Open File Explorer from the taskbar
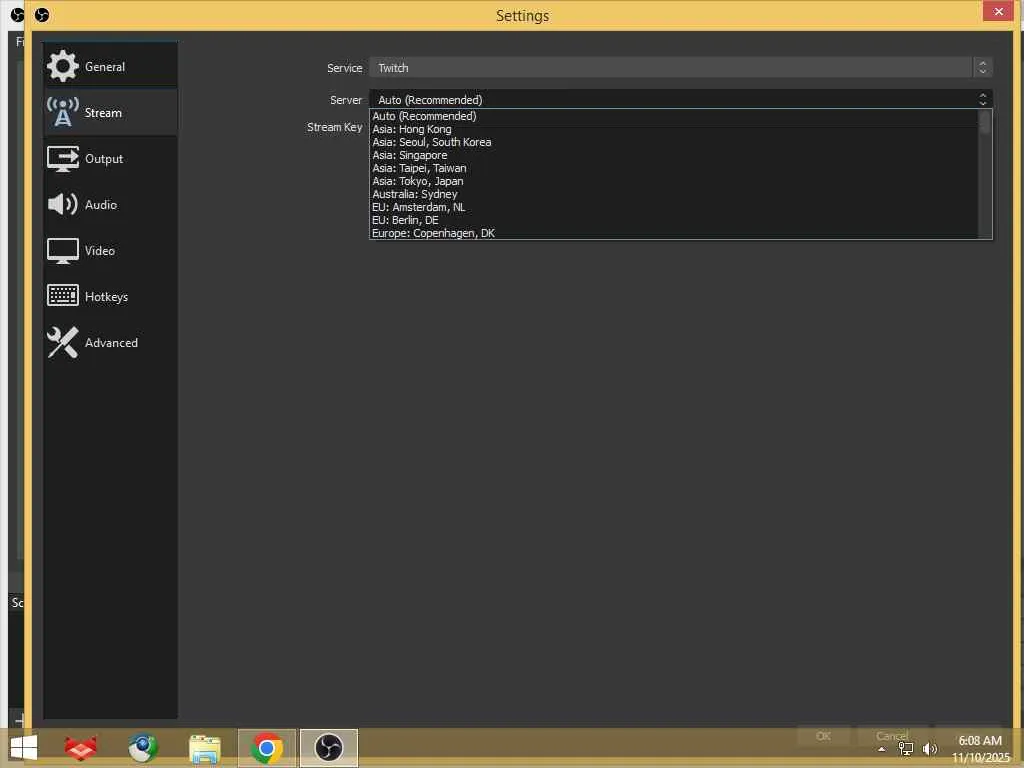This screenshot has width=1024, height=768. pos(204,748)
